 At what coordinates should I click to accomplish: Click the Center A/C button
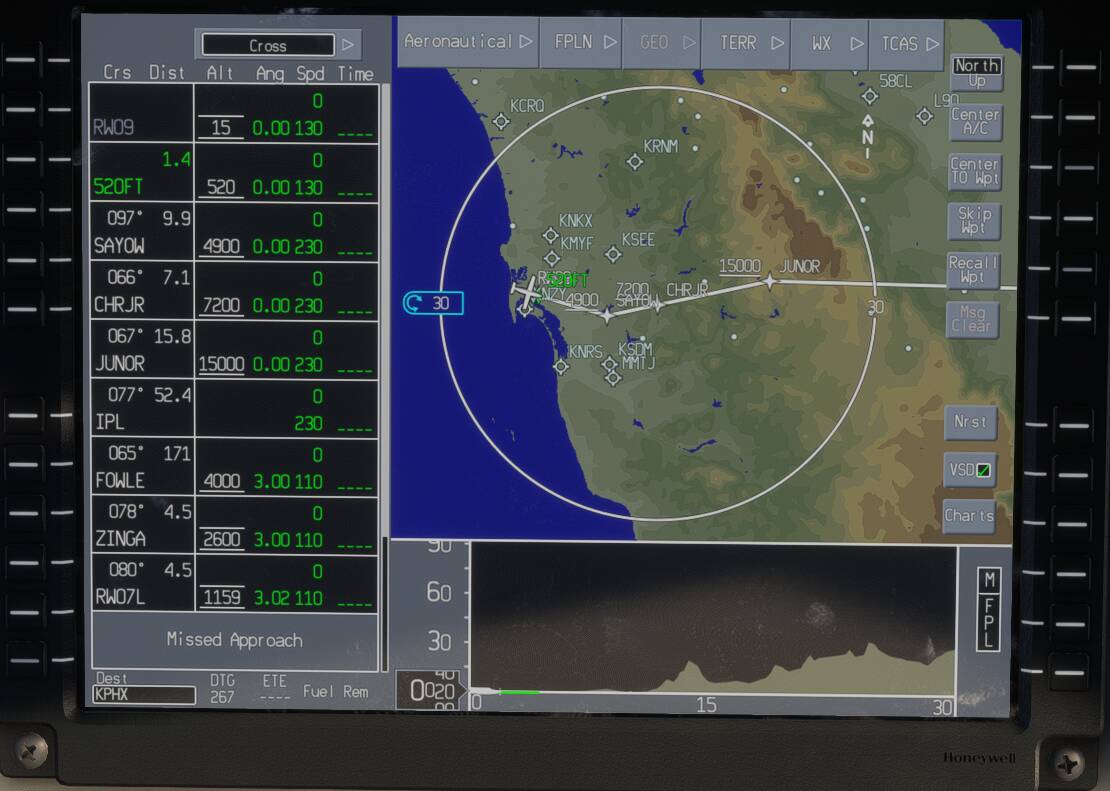(x=975, y=122)
